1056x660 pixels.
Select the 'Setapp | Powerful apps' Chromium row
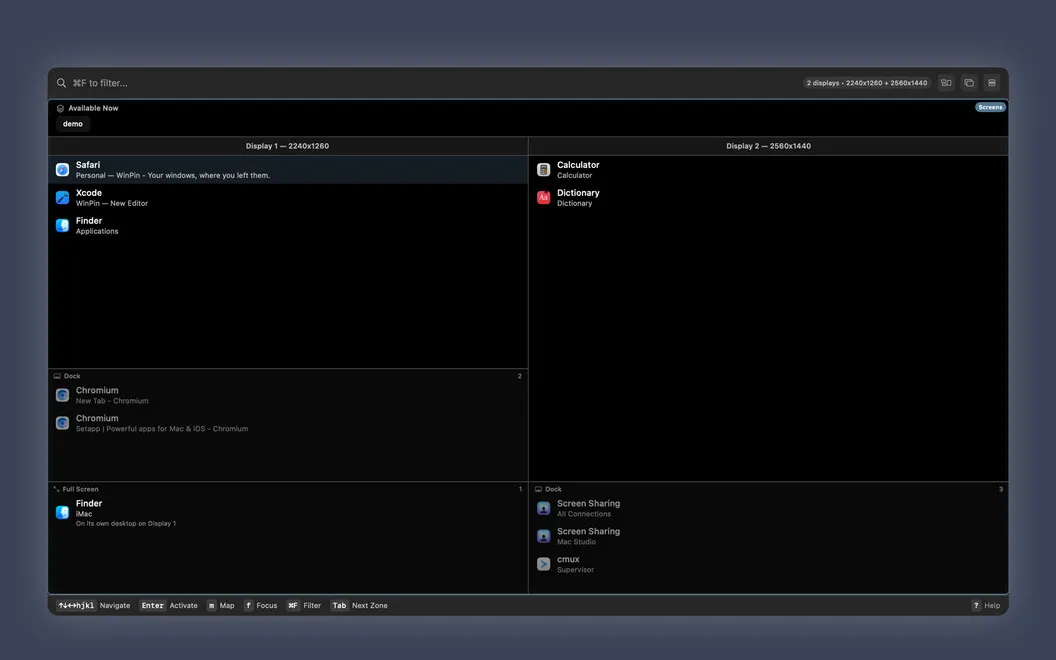click(288, 423)
